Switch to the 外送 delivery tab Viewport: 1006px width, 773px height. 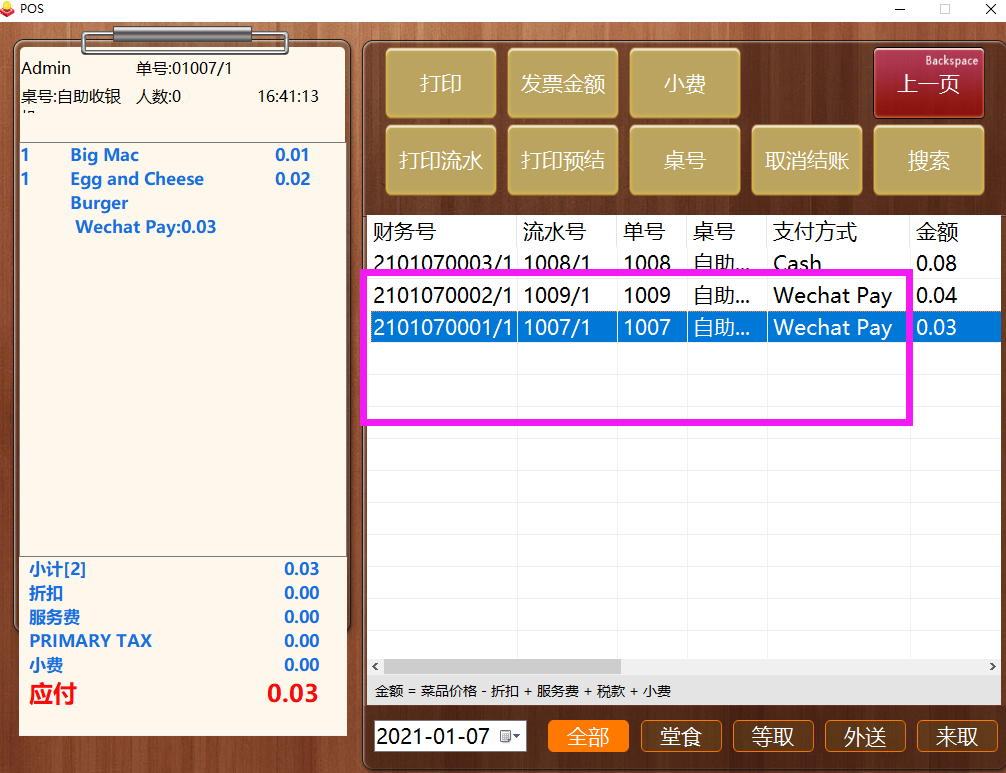(x=865, y=736)
